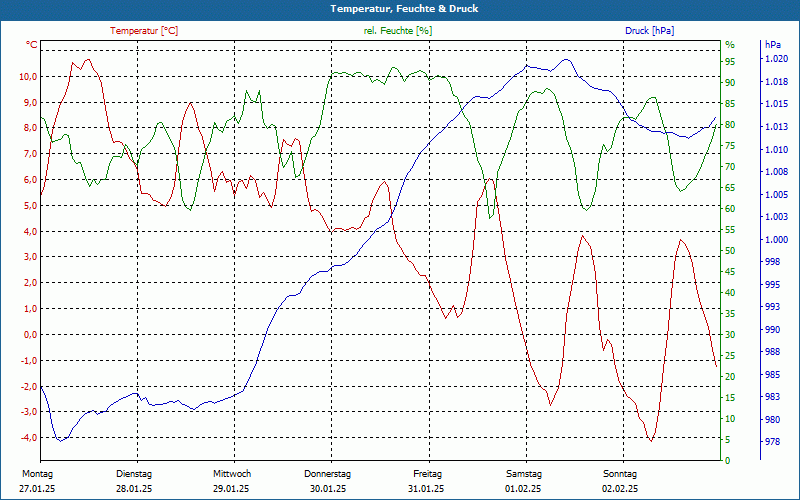Click the '7,0' temperature axis value
Viewport: 800px width, 500px height.
[30, 154]
